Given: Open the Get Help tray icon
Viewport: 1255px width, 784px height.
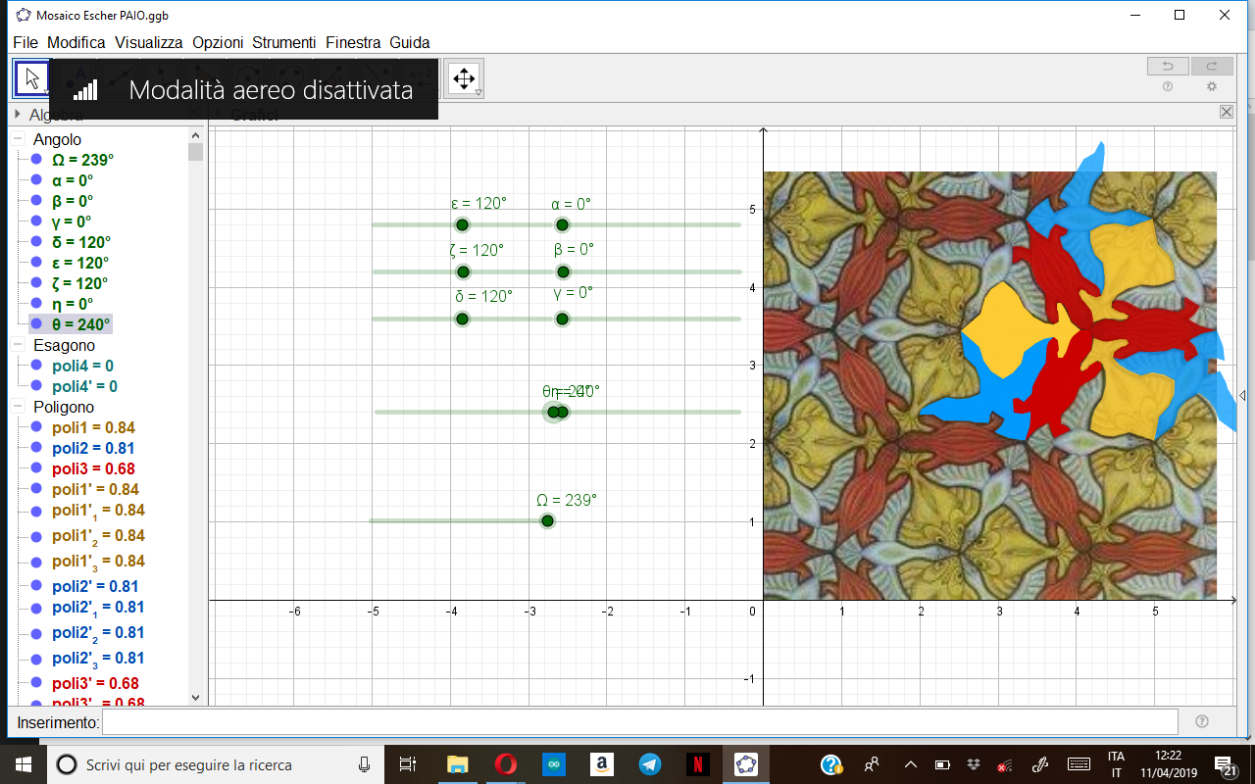Looking at the screenshot, I should [832, 765].
